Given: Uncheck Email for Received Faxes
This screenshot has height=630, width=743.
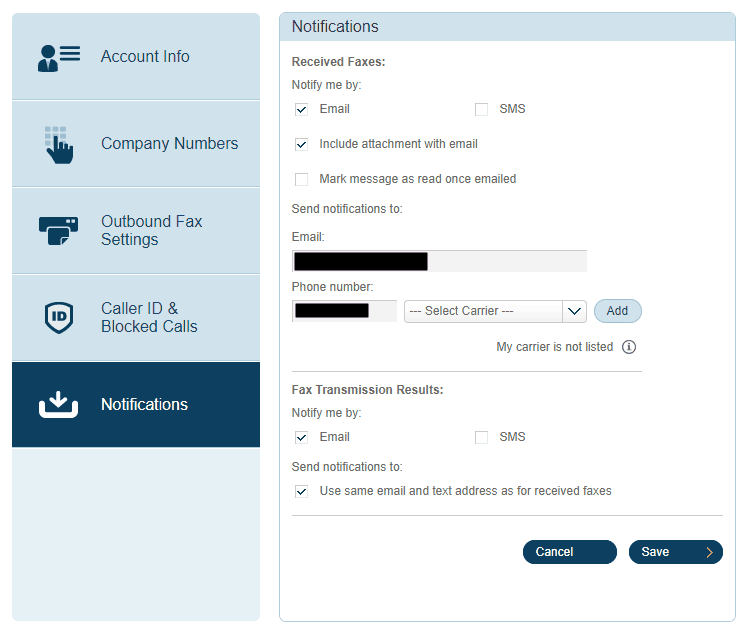Looking at the screenshot, I should click(x=301, y=109).
